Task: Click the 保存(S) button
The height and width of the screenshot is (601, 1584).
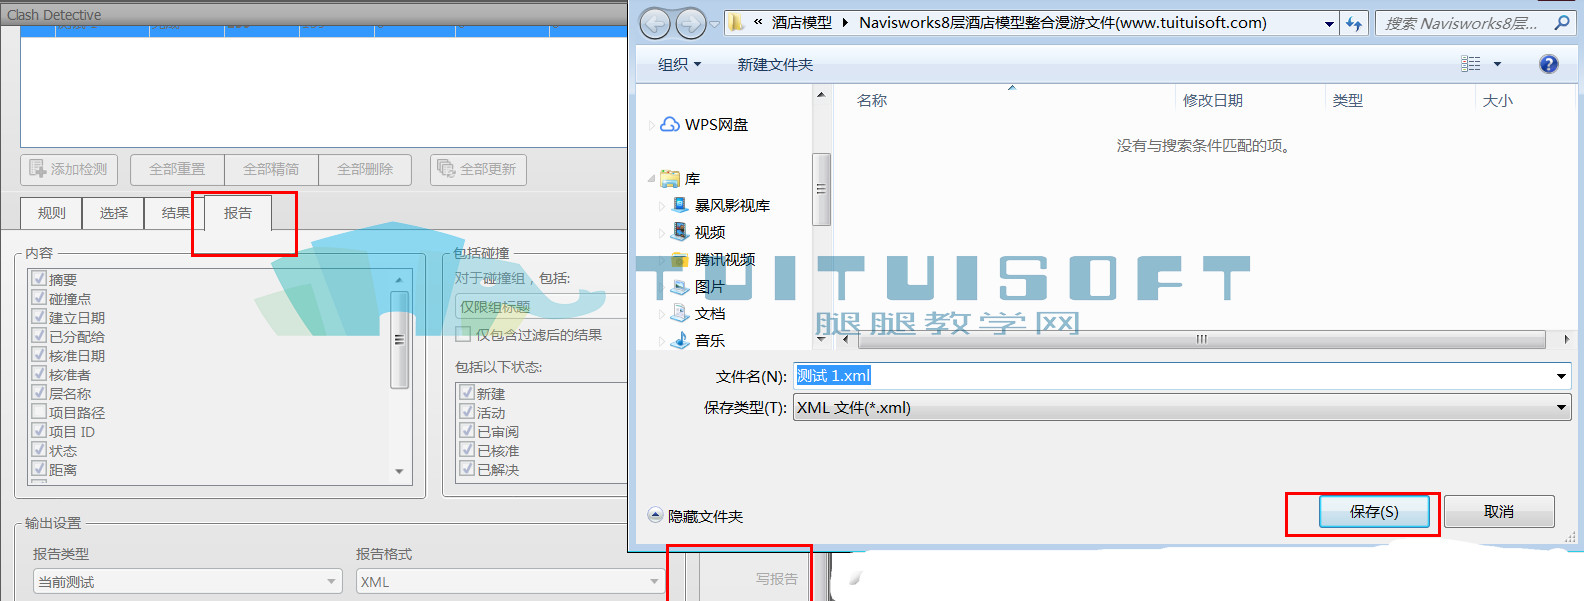Action: click(x=1374, y=511)
